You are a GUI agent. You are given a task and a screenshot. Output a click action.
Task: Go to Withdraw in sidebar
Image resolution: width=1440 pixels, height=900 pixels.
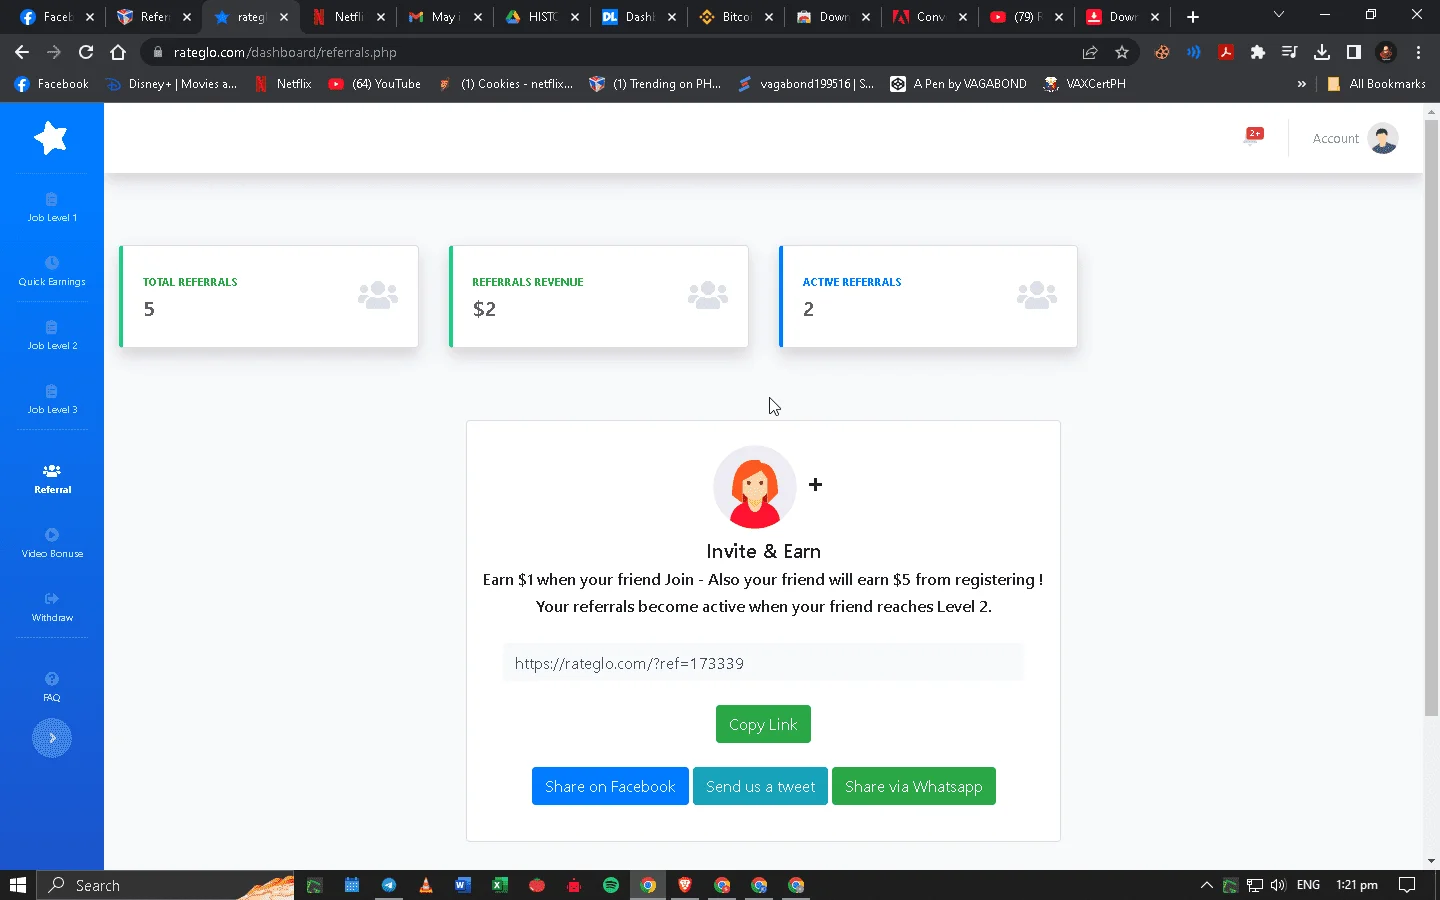(x=52, y=608)
